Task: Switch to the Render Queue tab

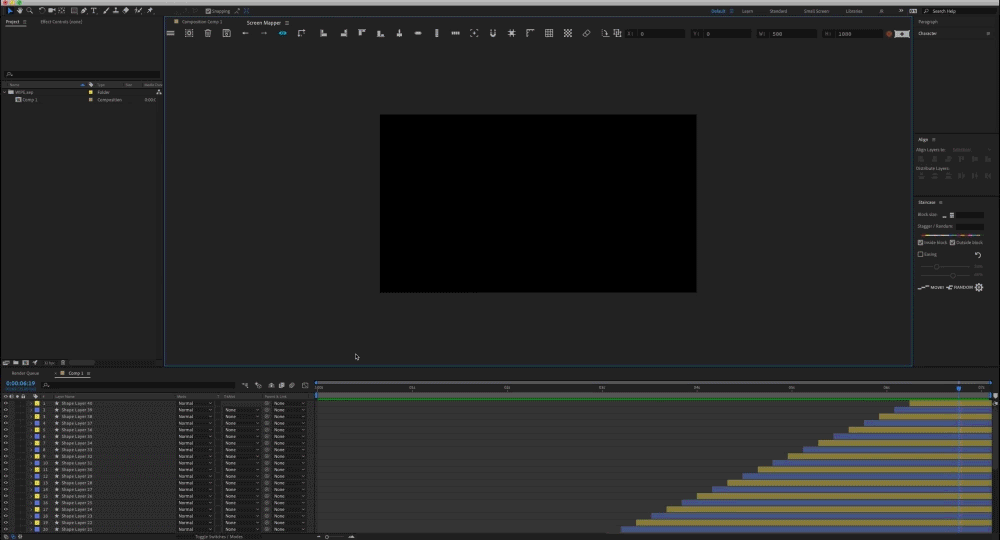Action: click(26, 373)
